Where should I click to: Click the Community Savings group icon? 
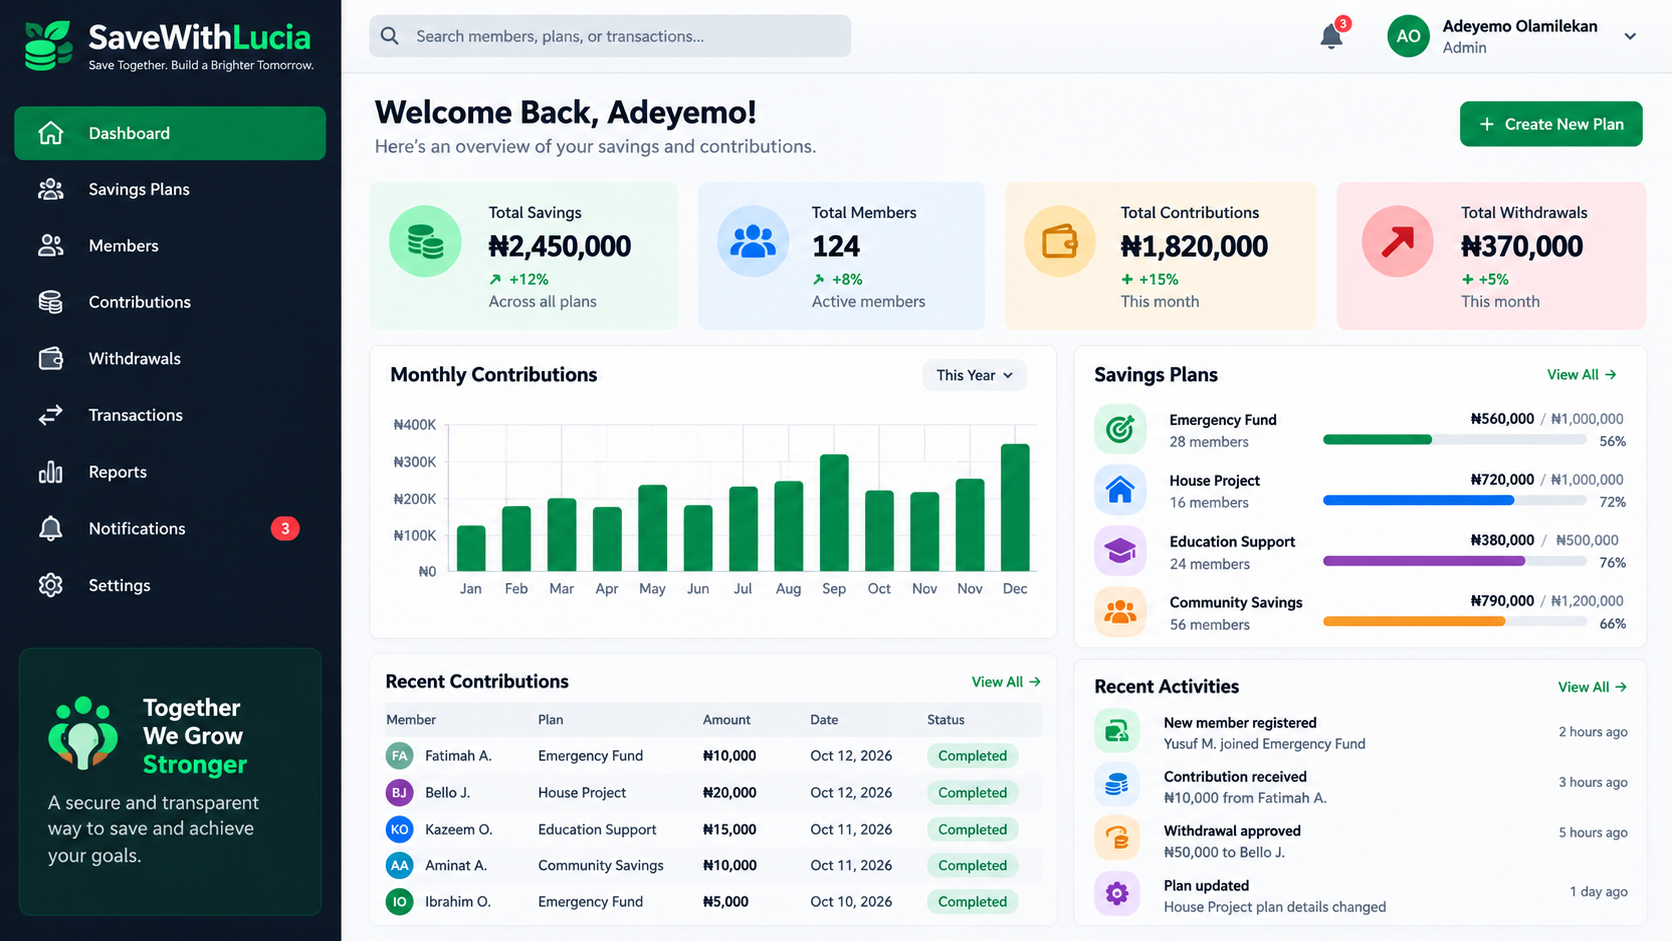coord(1120,612)
